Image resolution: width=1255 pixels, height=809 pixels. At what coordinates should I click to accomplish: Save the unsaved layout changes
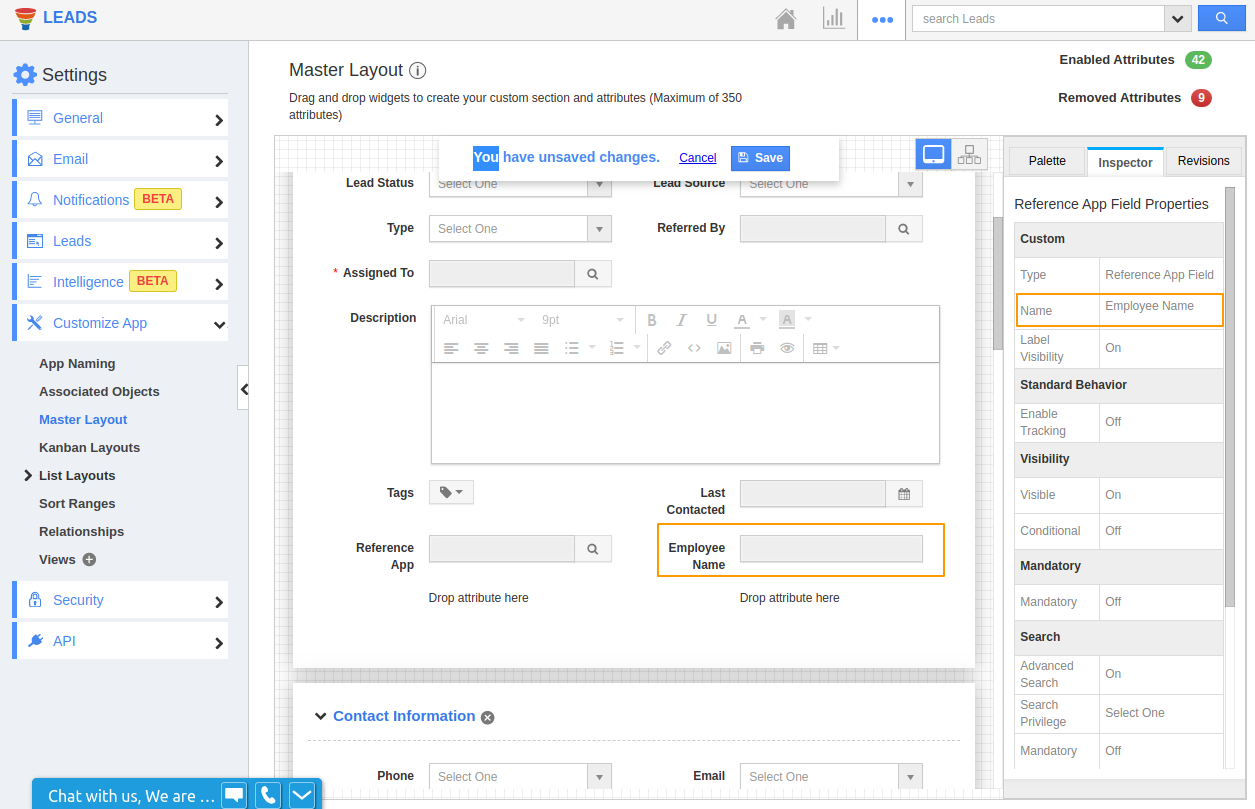tap(760, 158)
